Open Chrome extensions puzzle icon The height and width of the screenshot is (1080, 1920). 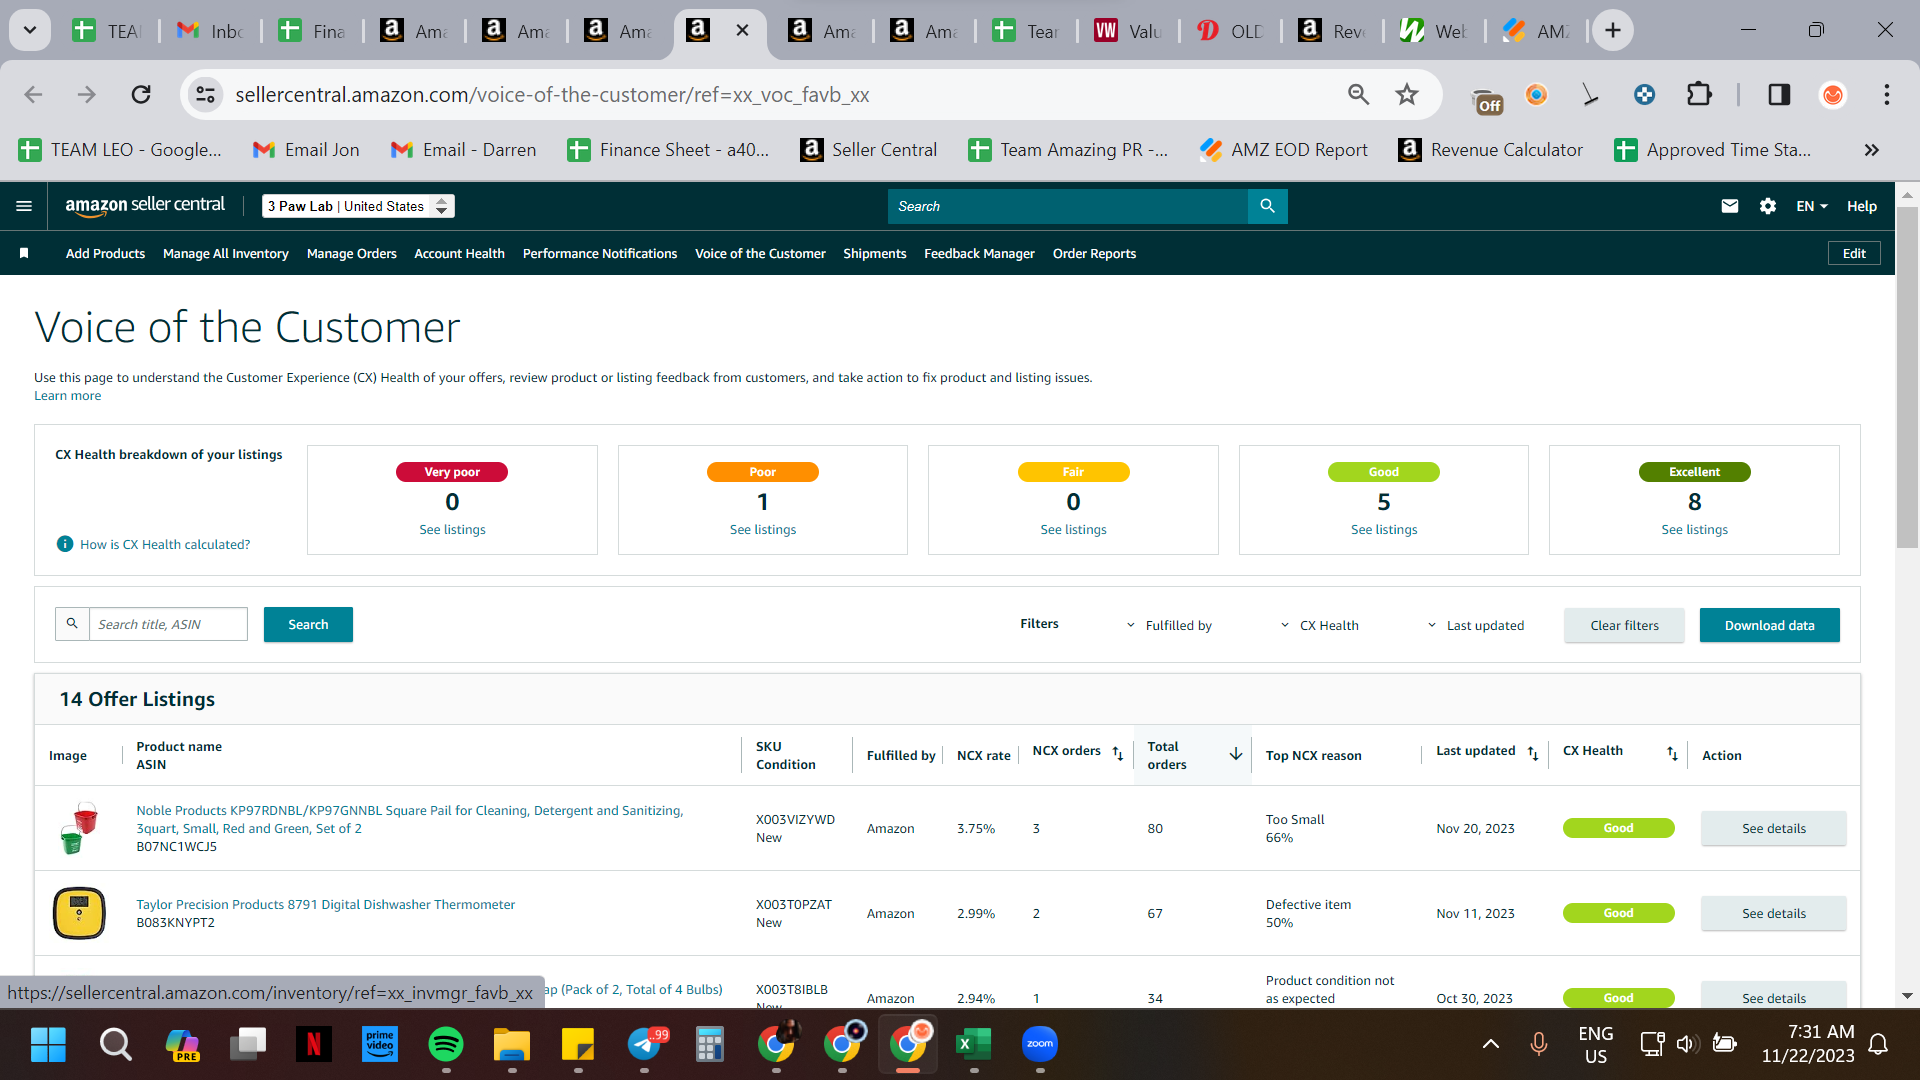1699,95
